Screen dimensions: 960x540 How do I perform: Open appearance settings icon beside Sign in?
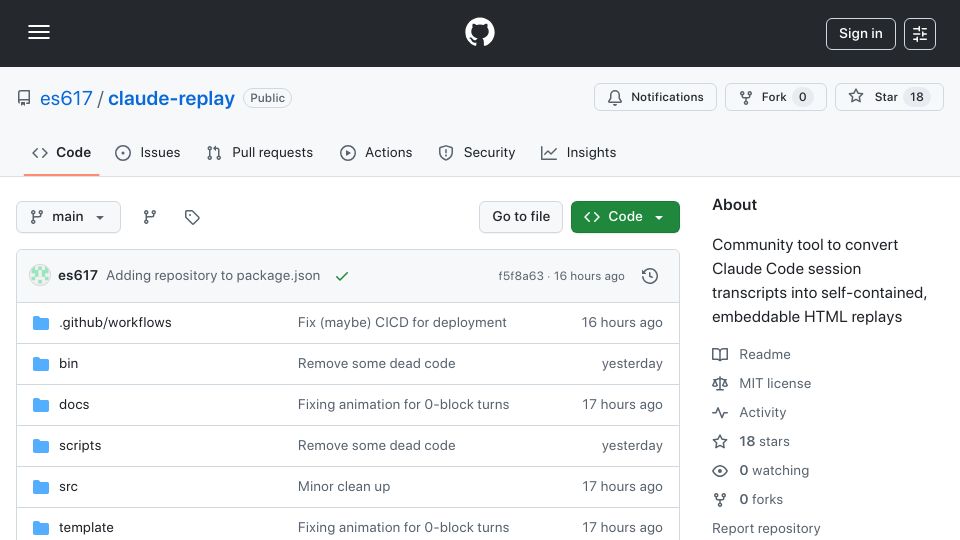pos(920,34)
